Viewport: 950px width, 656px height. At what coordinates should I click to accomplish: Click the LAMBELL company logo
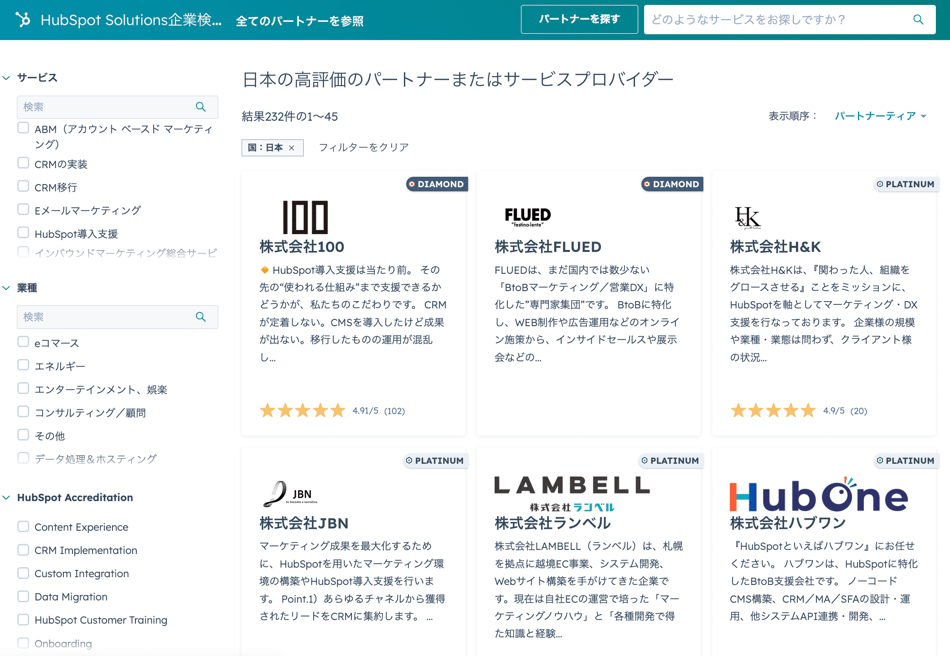coord(572,494)
